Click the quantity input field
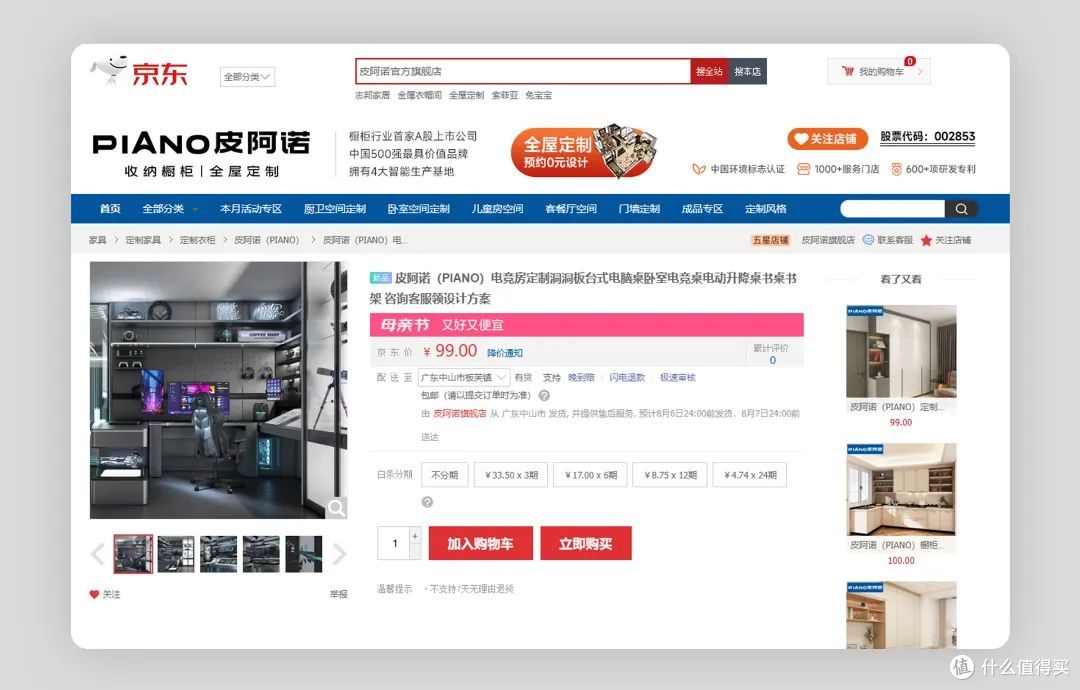This screenshot has width=1080, height=690. [394, 543]
